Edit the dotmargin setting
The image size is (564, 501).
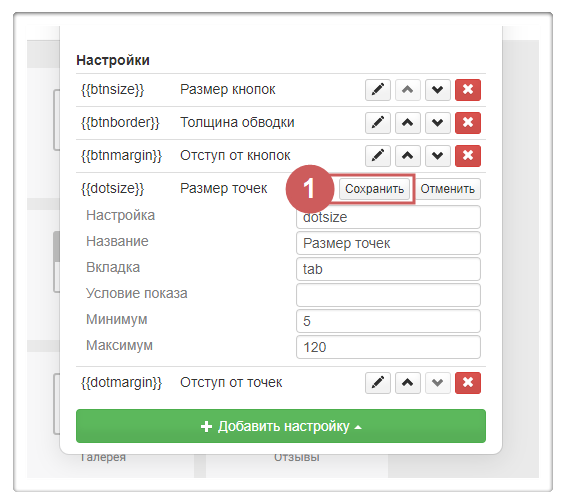(x=378, y=383)
